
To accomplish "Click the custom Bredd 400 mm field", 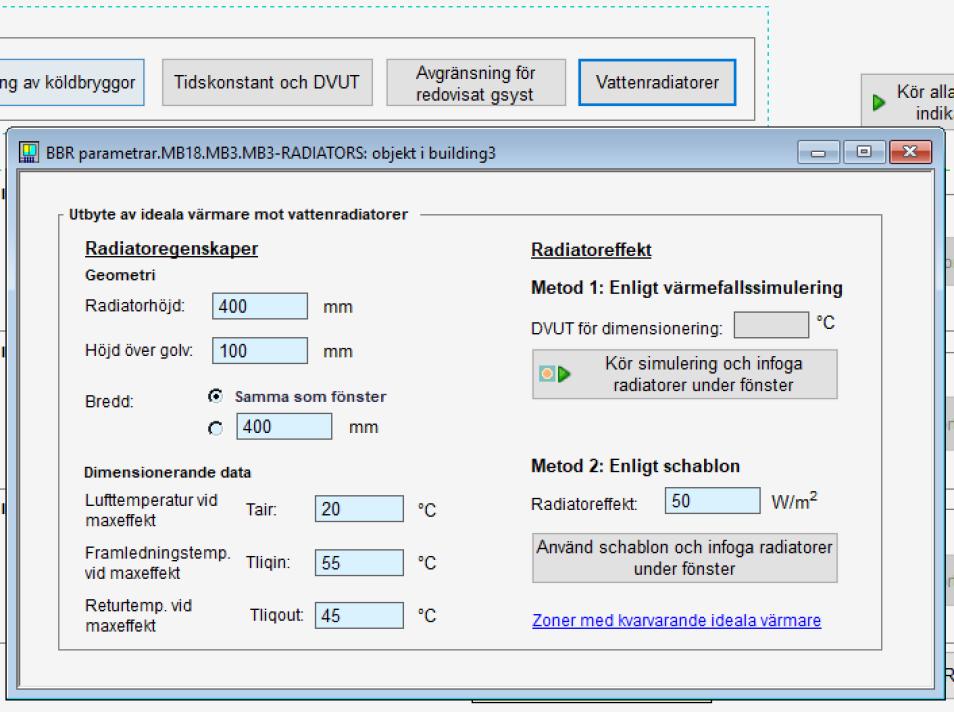I will pos(284,427).
